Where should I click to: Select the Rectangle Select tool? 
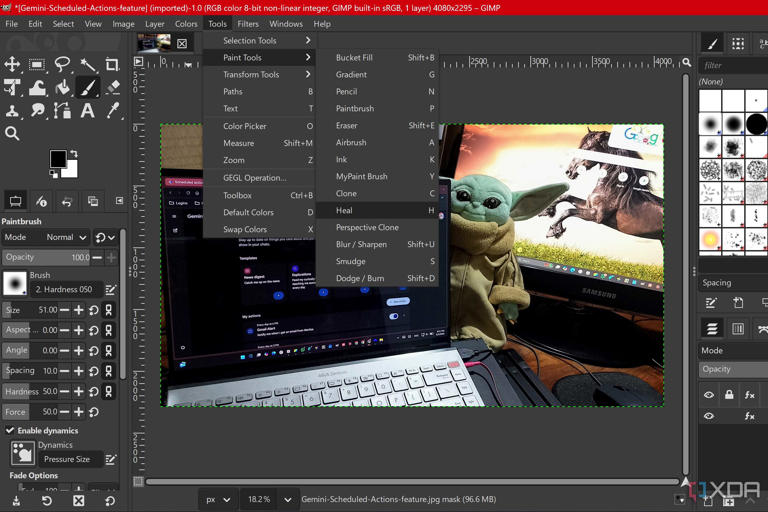point(37,64)
